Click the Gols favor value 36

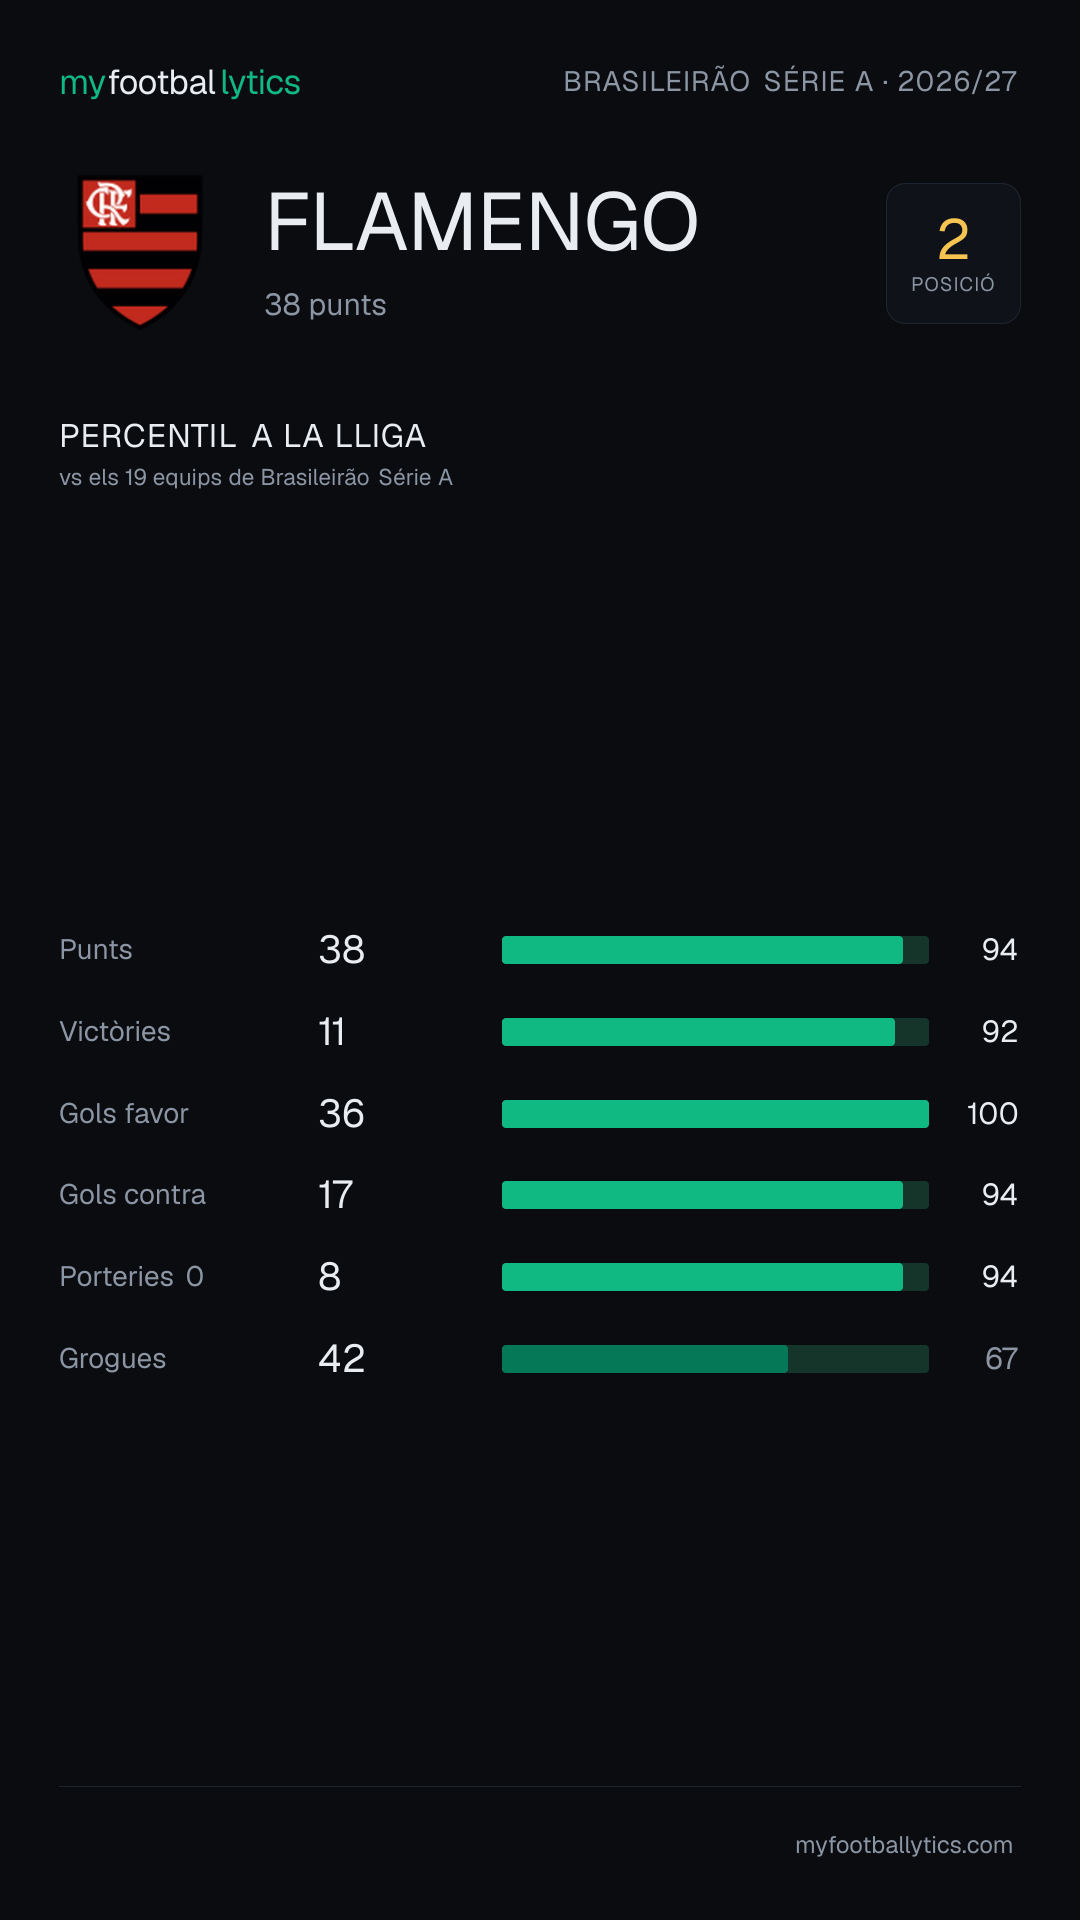coord(341,1114)
